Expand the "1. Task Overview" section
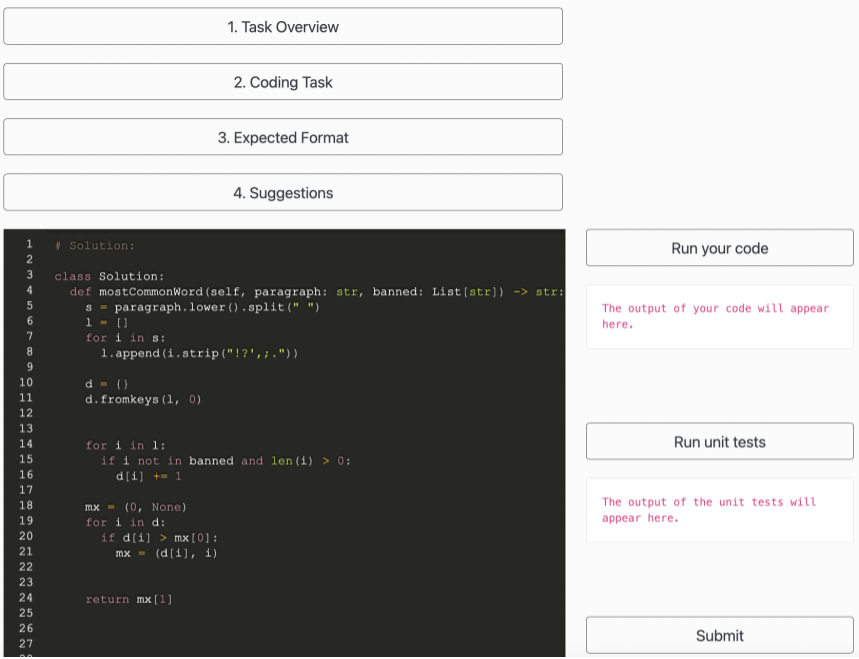859x659 pixels. tap(283, 27)
